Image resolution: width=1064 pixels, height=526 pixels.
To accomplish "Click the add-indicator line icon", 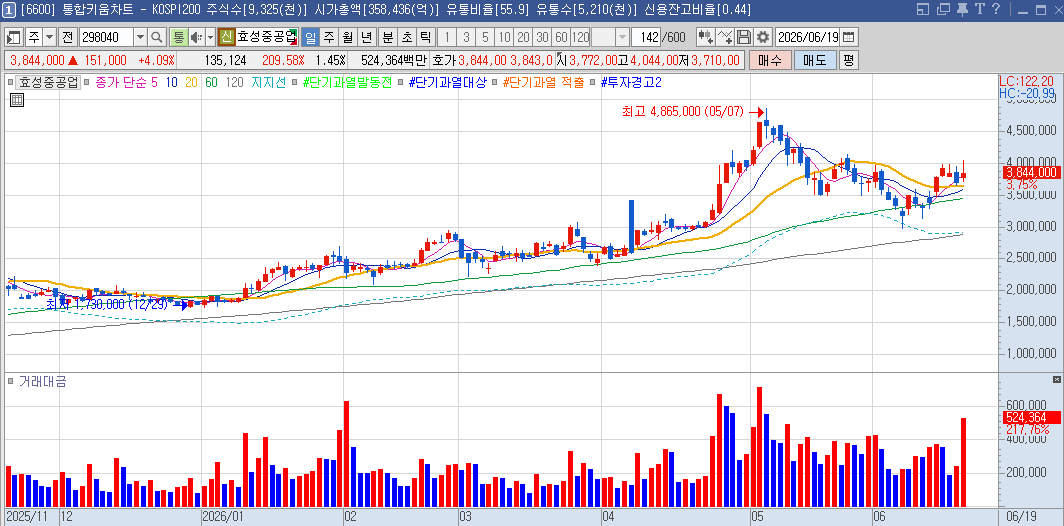I will click(725, 37).
